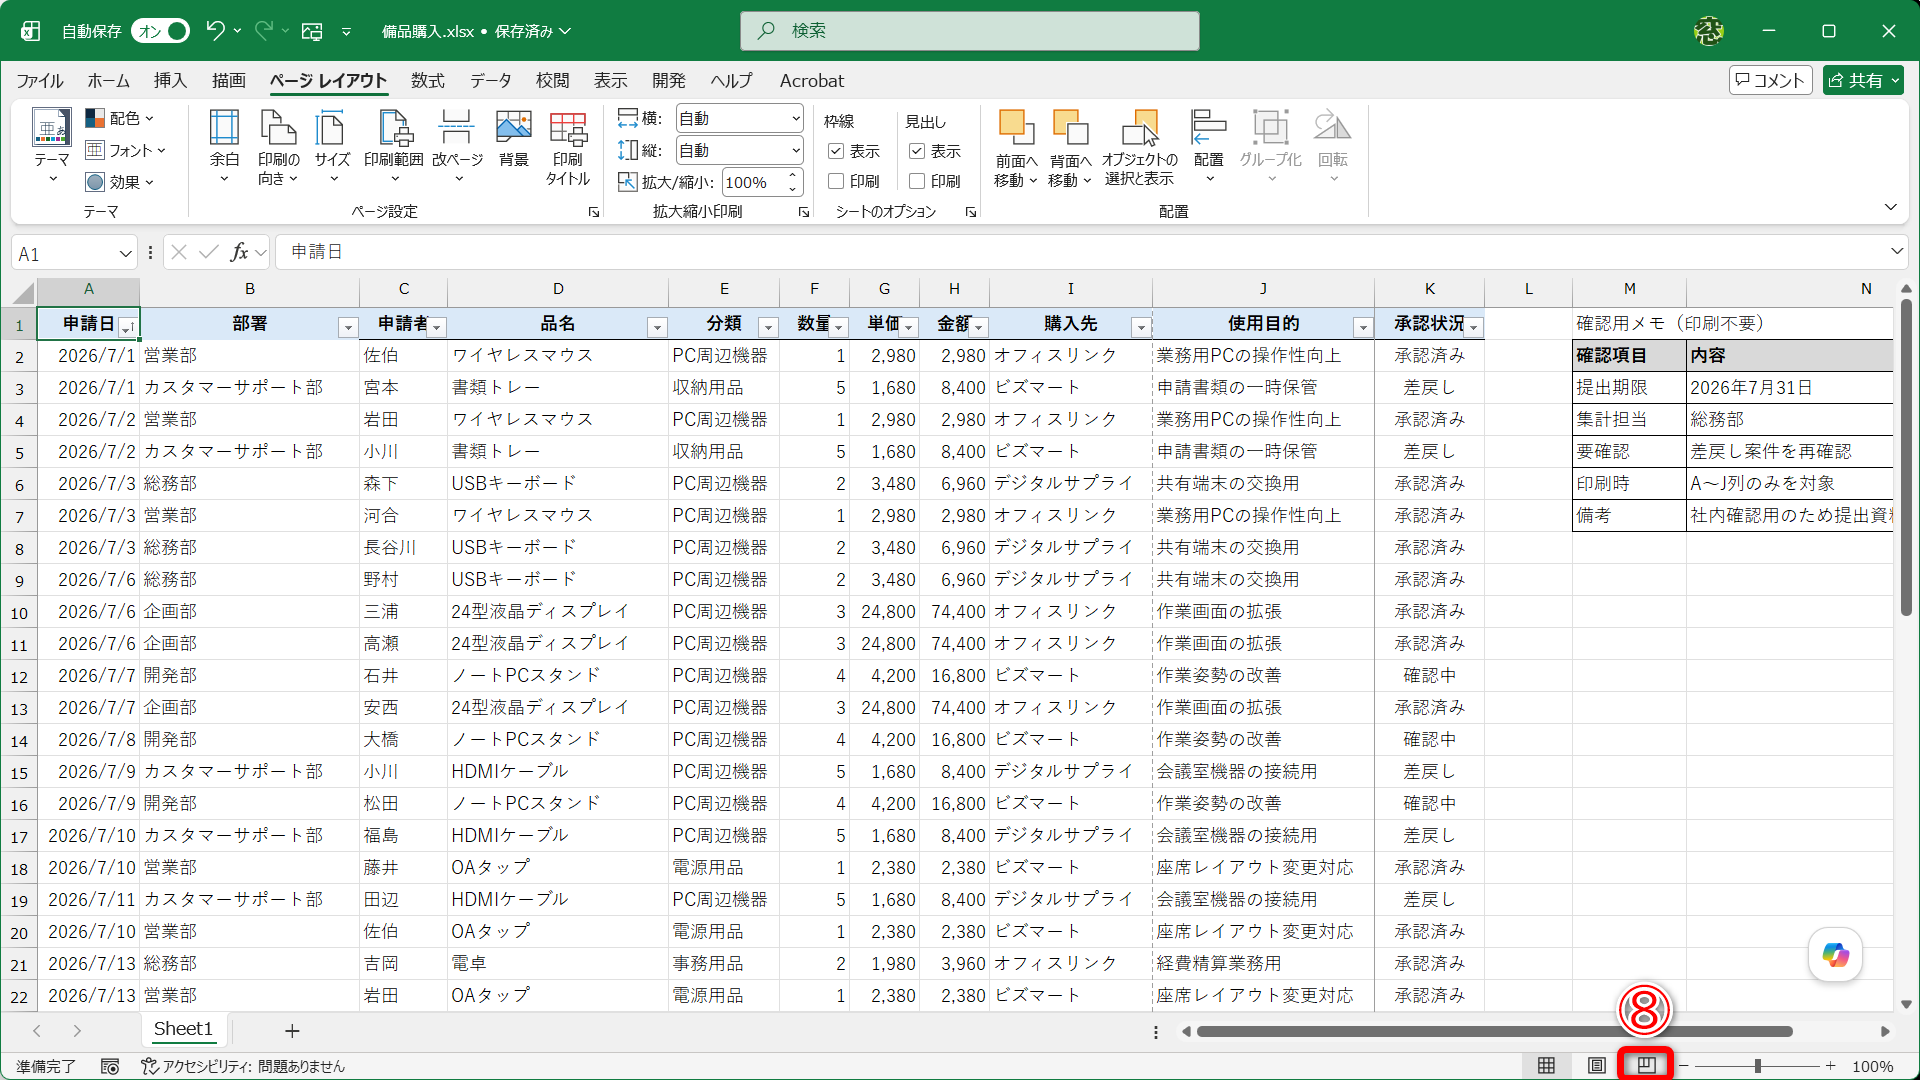
Task: Click the 100% zoom level button
Action: (1872, 1067)
